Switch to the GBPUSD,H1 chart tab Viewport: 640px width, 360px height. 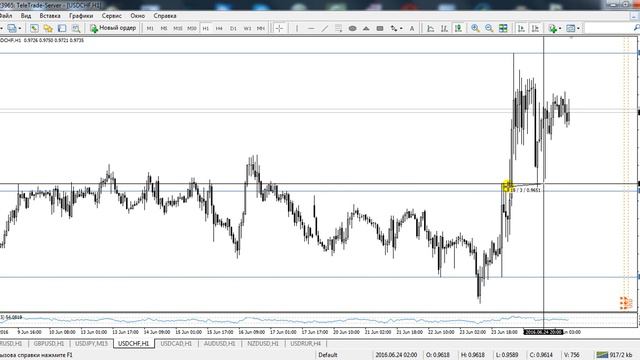click(x=49, y=344)
